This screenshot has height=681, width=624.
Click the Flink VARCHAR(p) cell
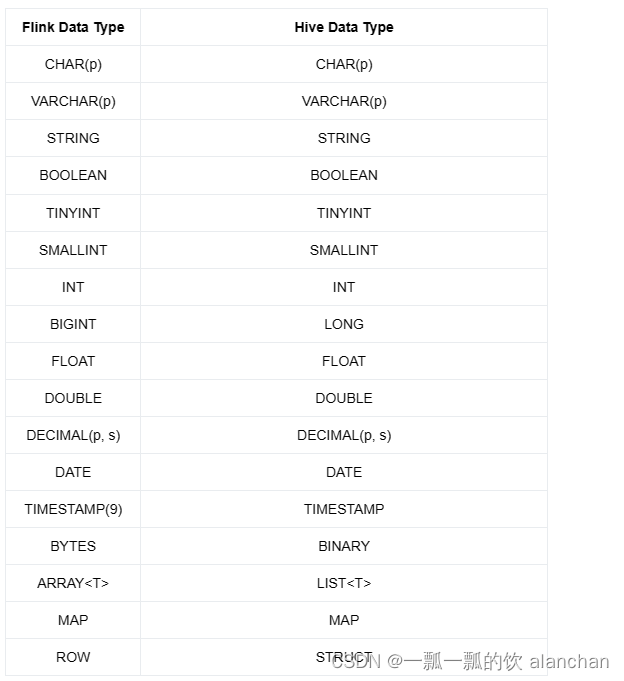point(73,101)
